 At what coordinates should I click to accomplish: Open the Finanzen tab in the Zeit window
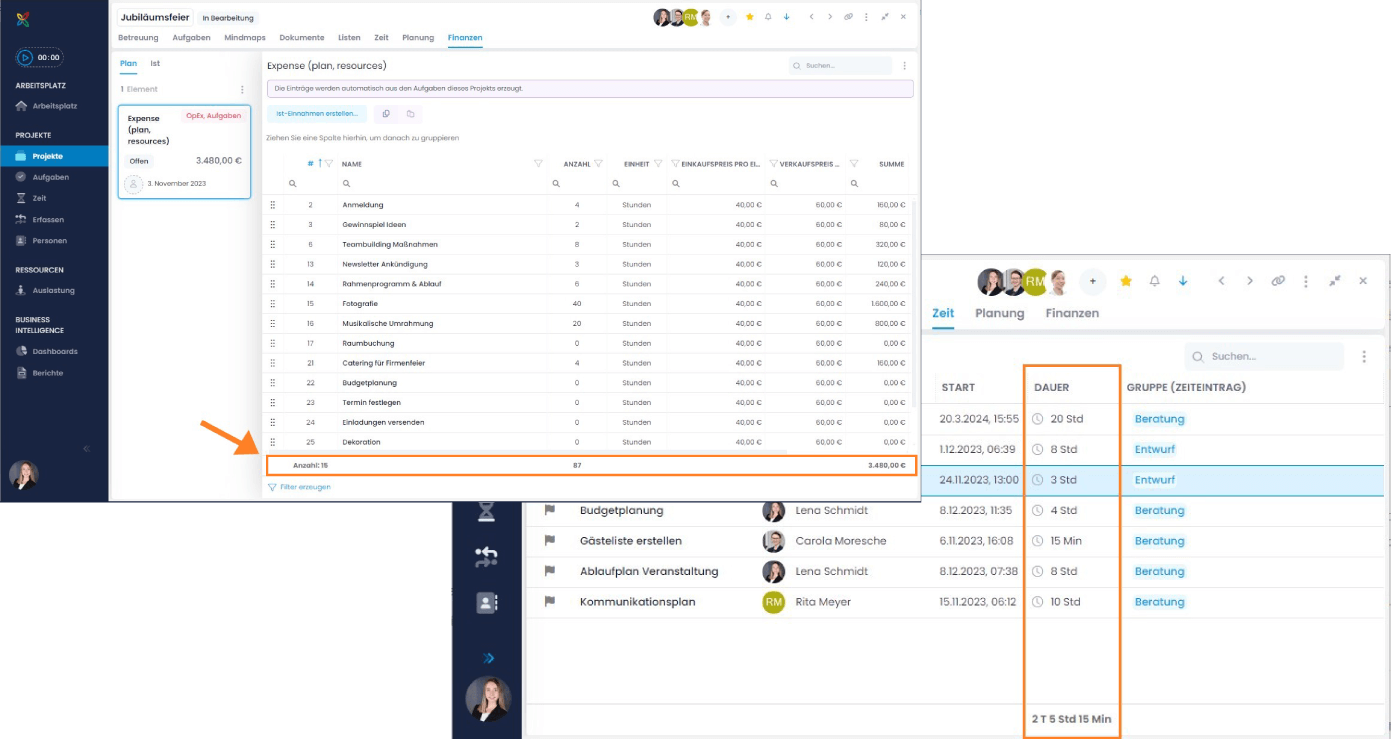(x=1072, y=313)
